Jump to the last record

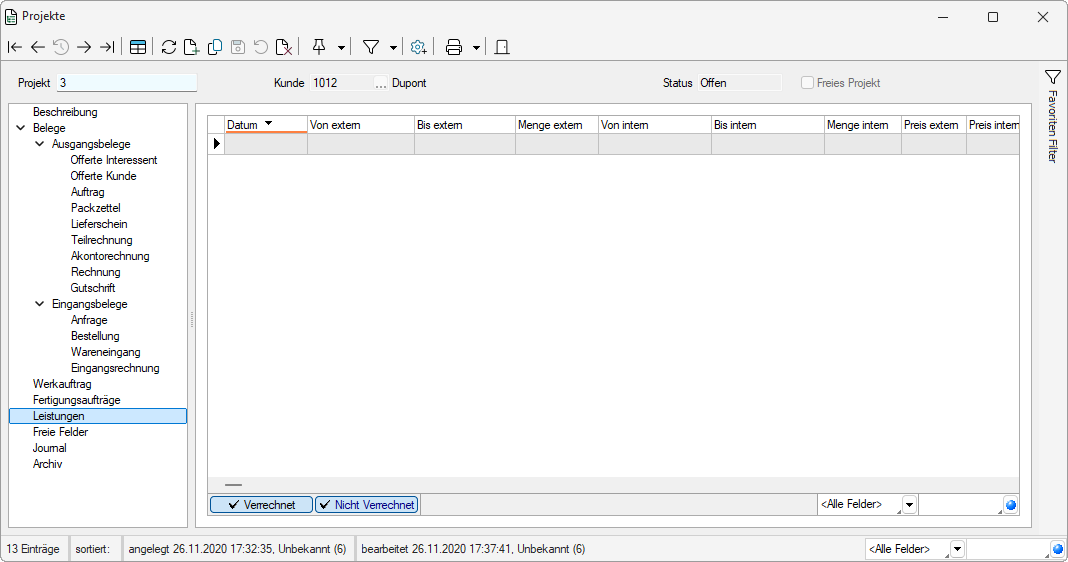point(107,47)
